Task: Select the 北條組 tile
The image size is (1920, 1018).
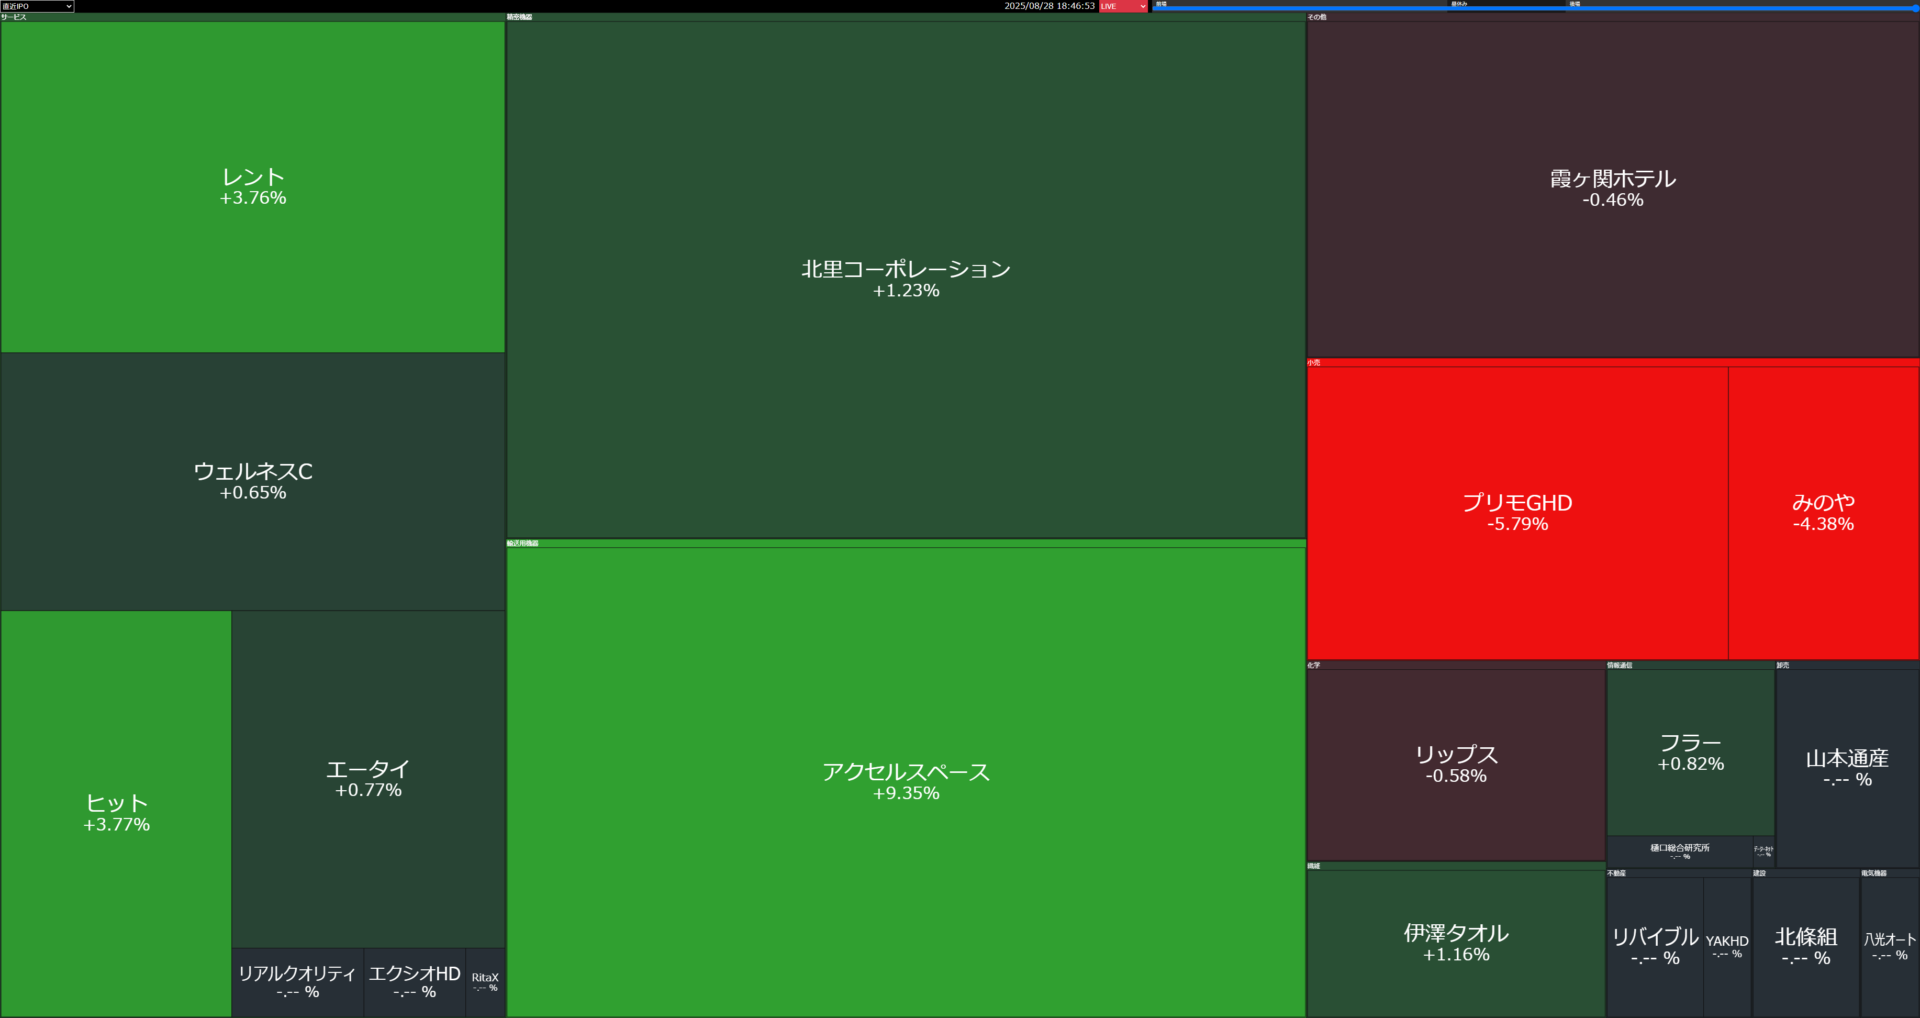Action: click(x=1806, y=947)
